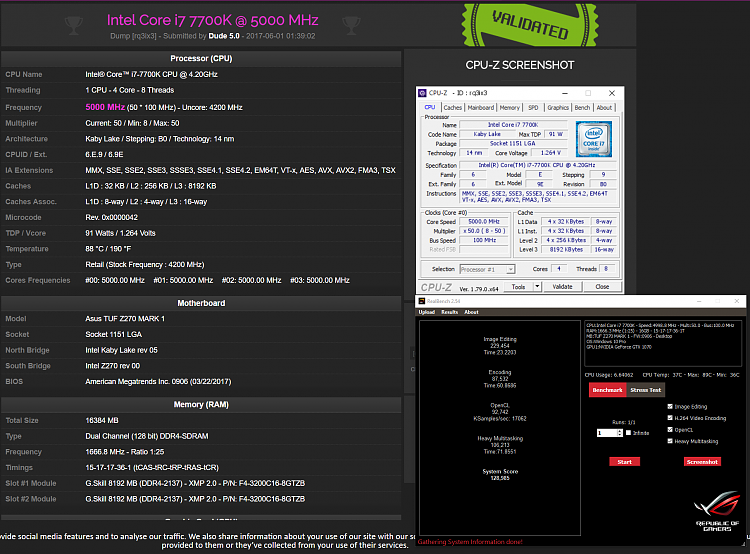This screenshot has width=750, height=554.
Task: Click the System Score result in RealBench
Action: pyautogui.click(x=500, y=475)
